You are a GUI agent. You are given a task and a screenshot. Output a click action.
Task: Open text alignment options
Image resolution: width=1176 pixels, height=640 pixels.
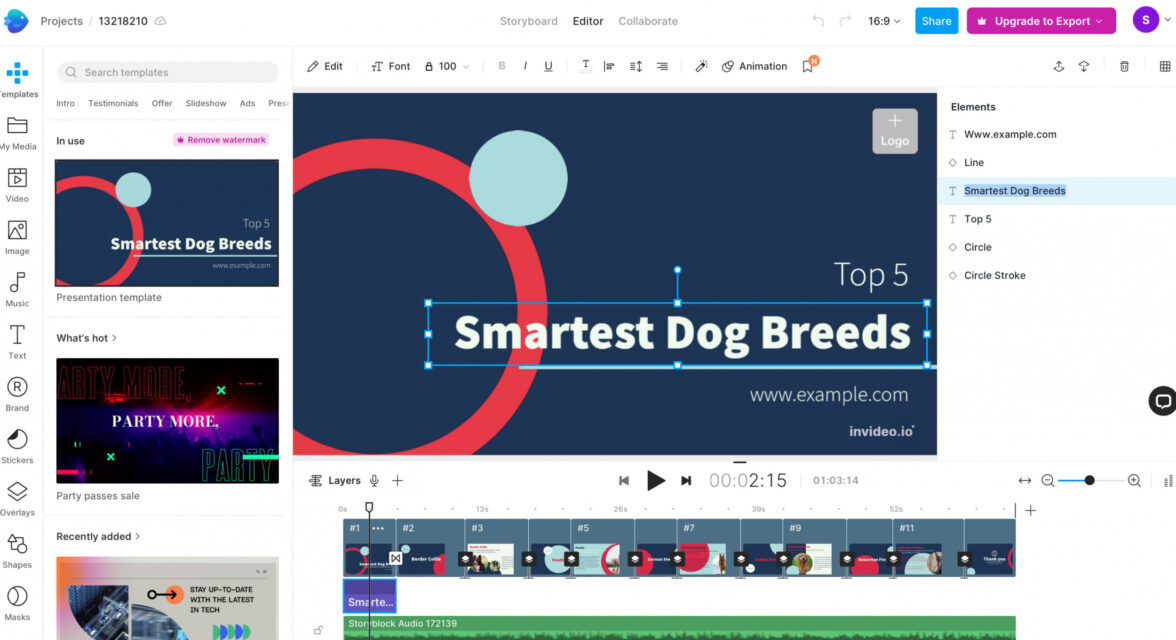pyautogui.click(x=609, y=66)
